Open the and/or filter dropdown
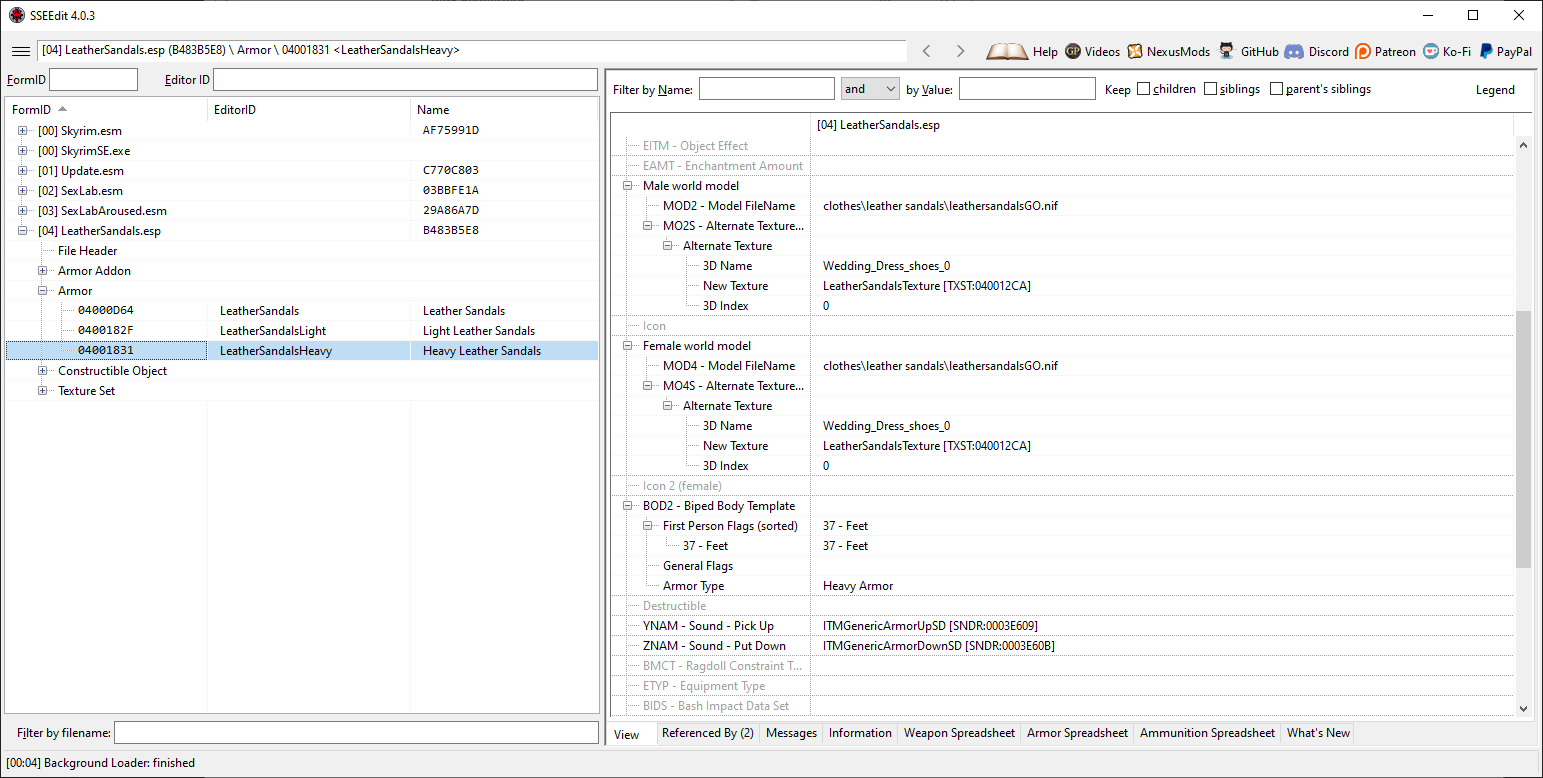 870,89
